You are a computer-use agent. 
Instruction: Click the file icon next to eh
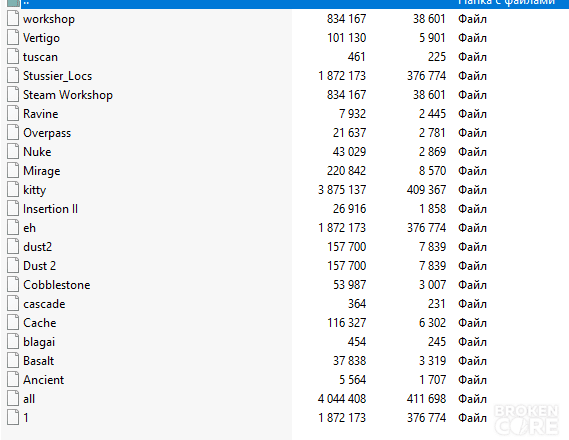coord(13,228)
